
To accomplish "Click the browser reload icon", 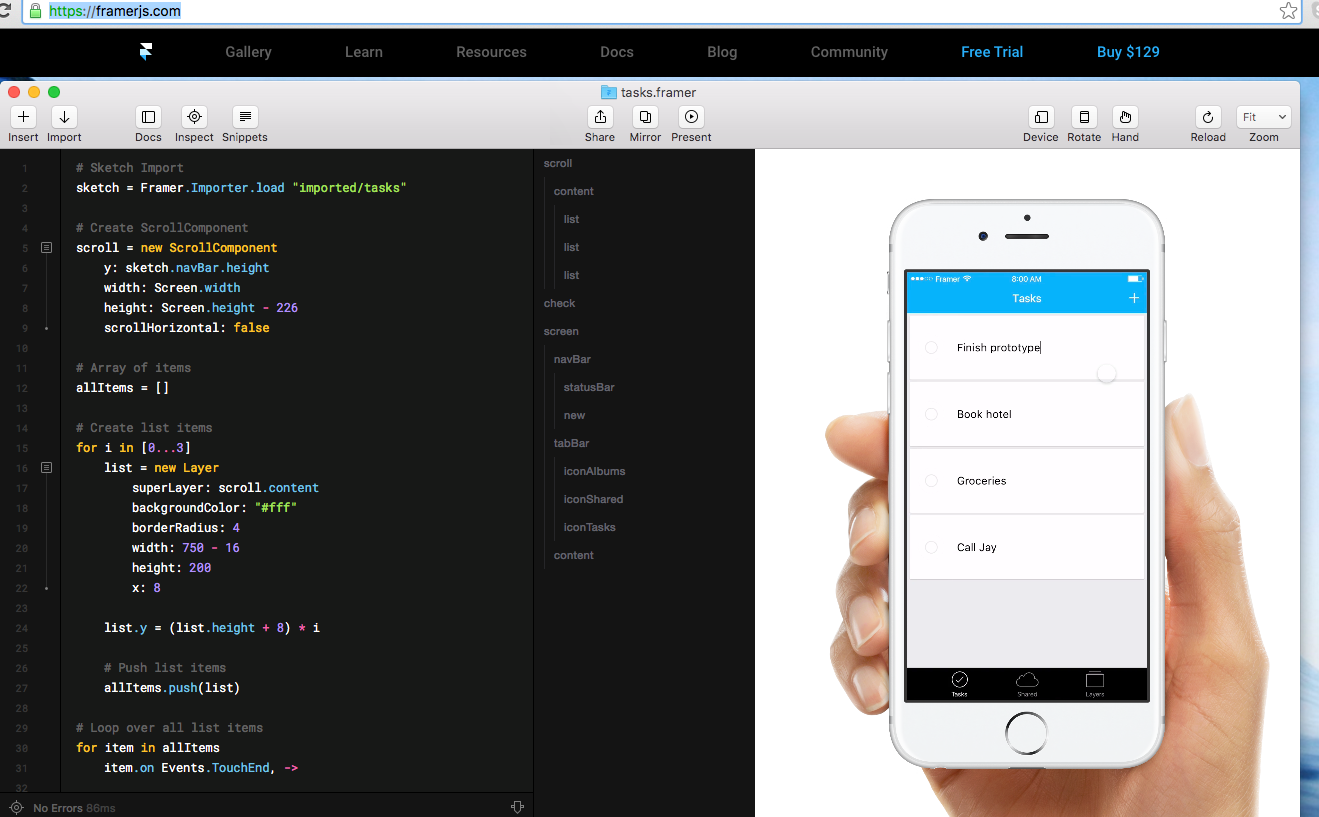I will 5,11.
